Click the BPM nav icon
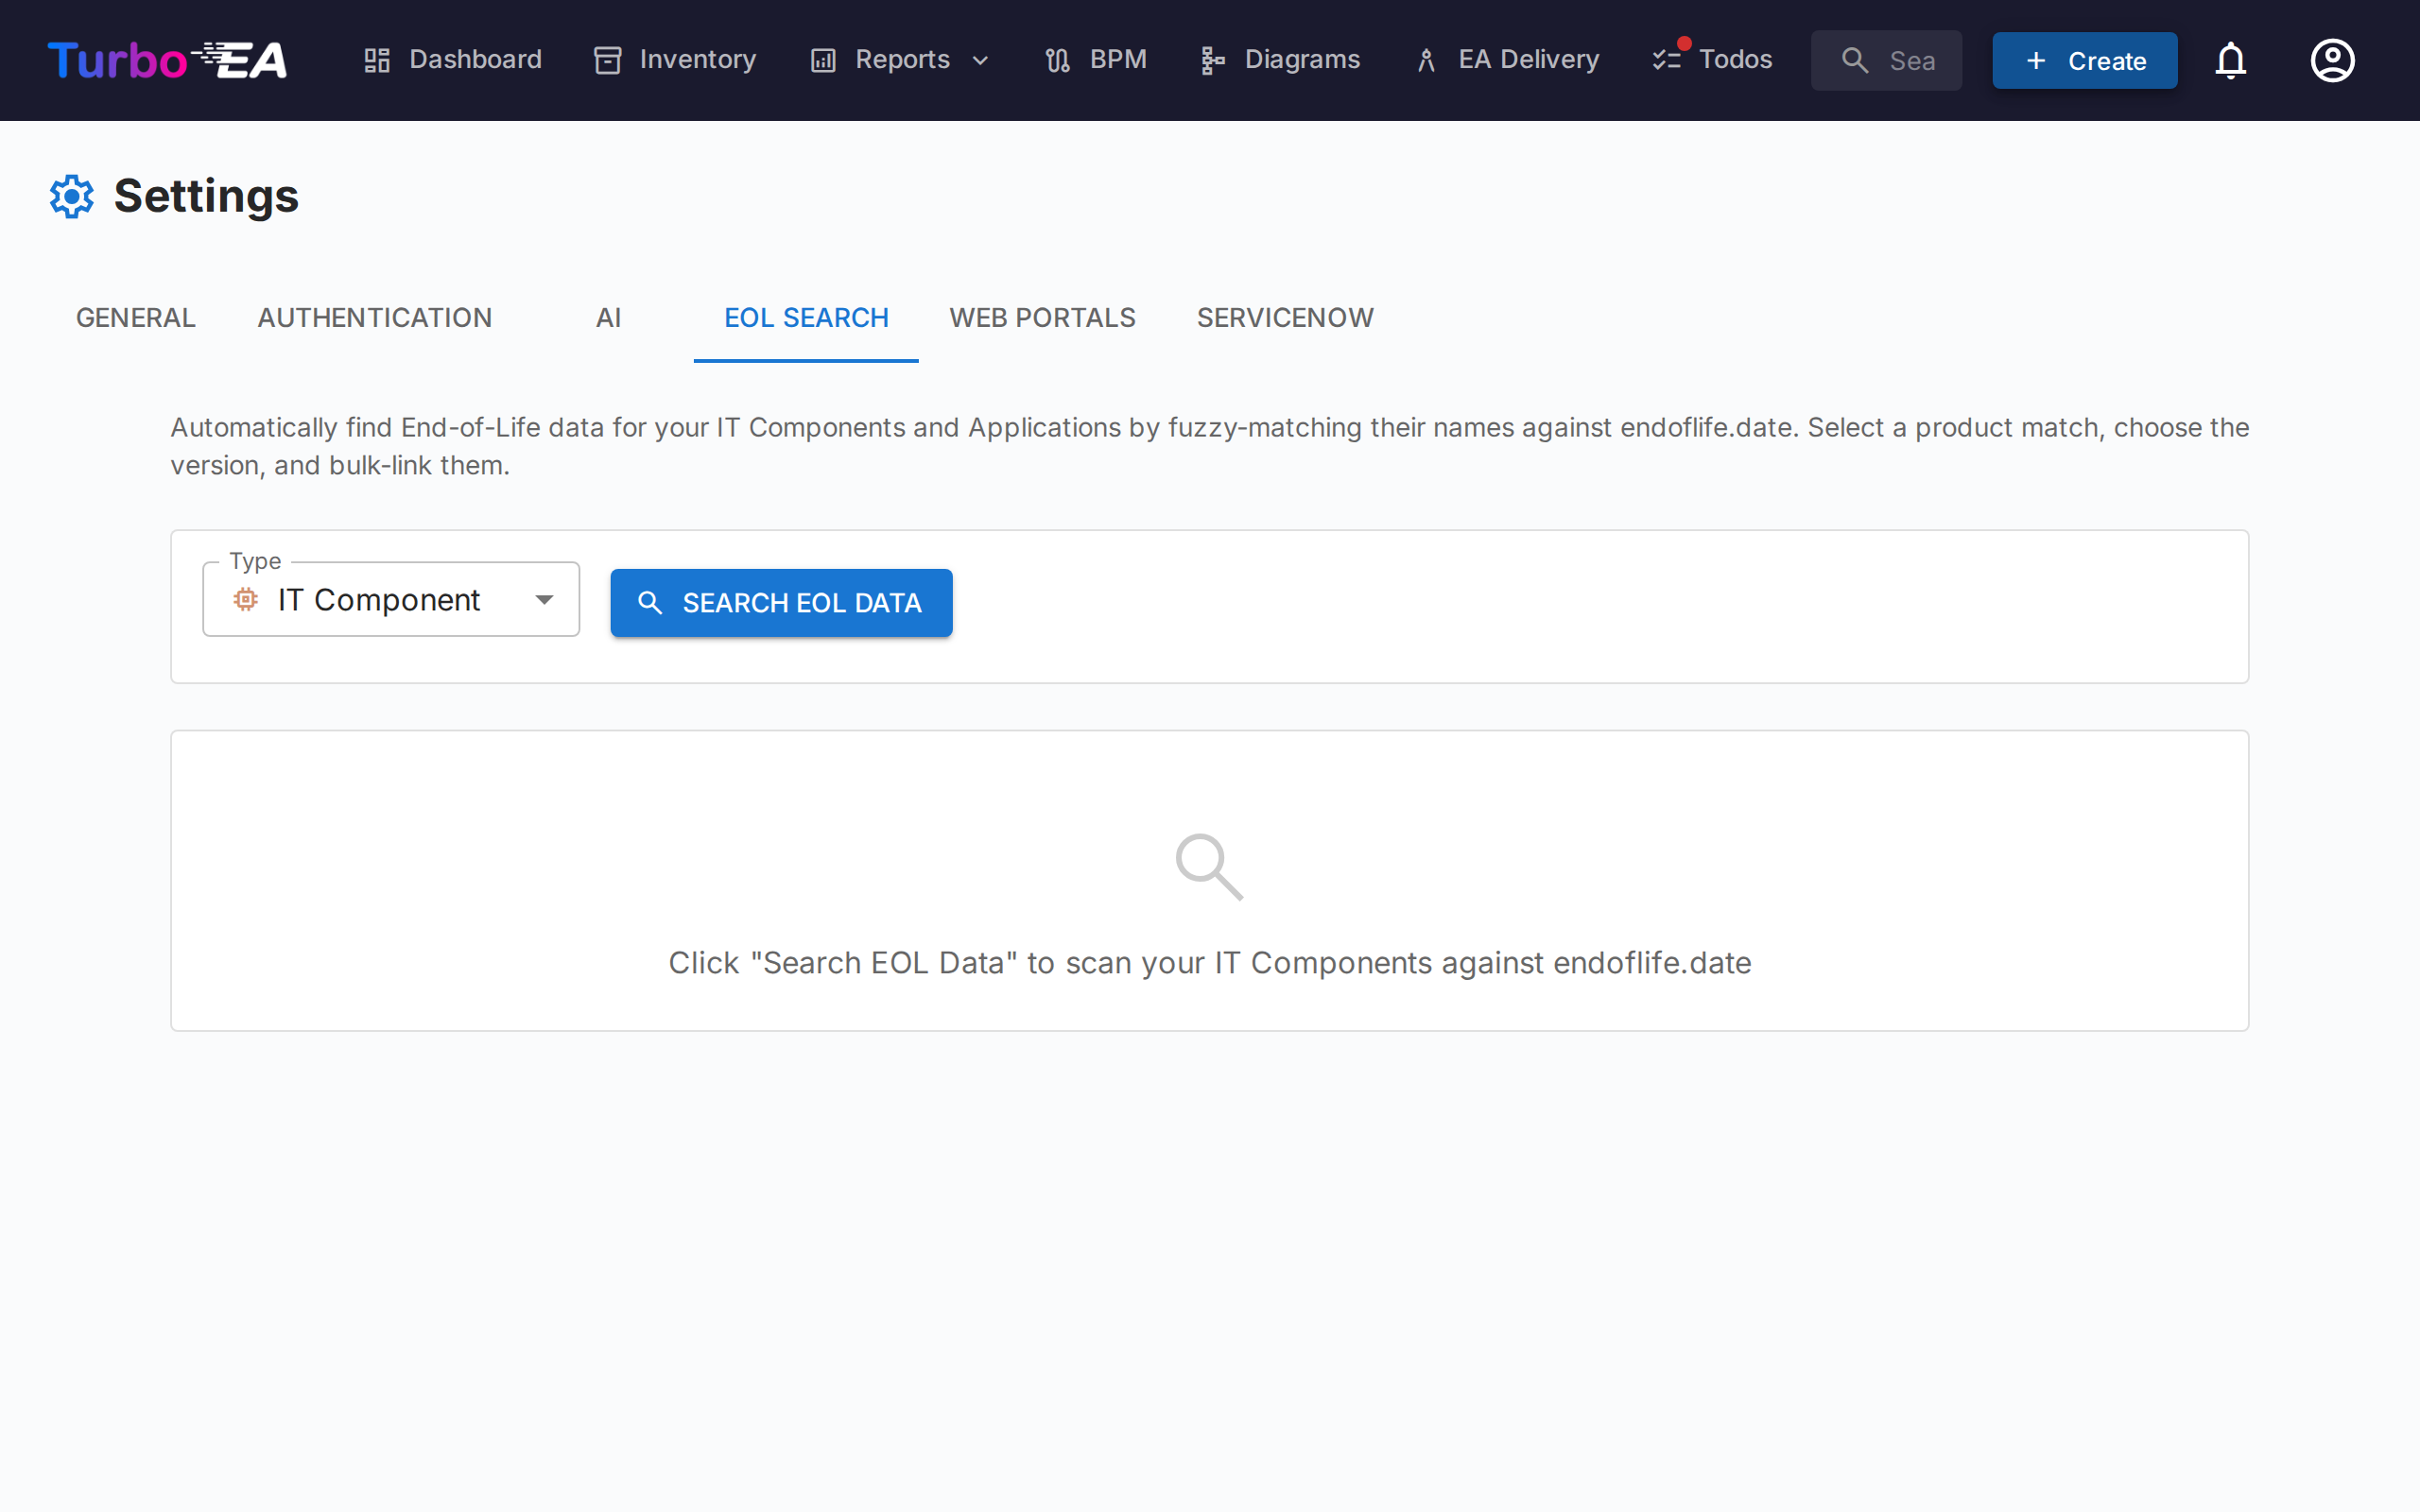Viewport: 2420px width, 1512px height. click(1057, 60)
